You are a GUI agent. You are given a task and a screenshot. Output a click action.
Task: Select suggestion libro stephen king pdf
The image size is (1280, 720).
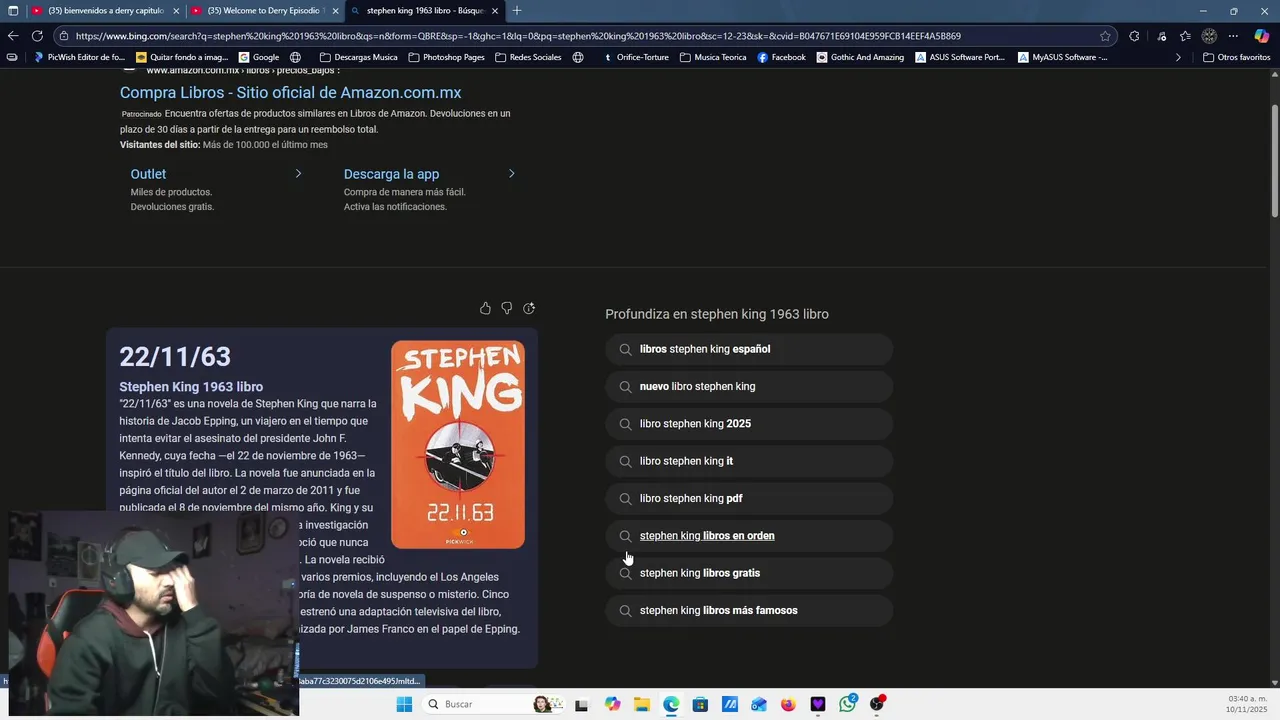coord(749,498)
